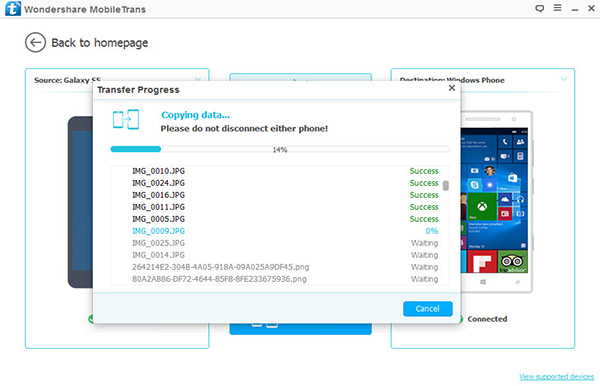Image resolution: width=600 pixels, height=386 pixels.
Task: Select IMG_0016.JPG row
Action: pos(280,195)
